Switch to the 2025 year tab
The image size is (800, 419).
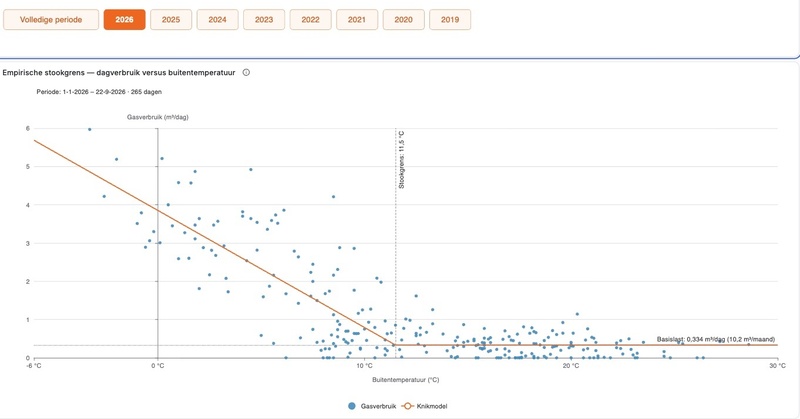click(171, 20)
